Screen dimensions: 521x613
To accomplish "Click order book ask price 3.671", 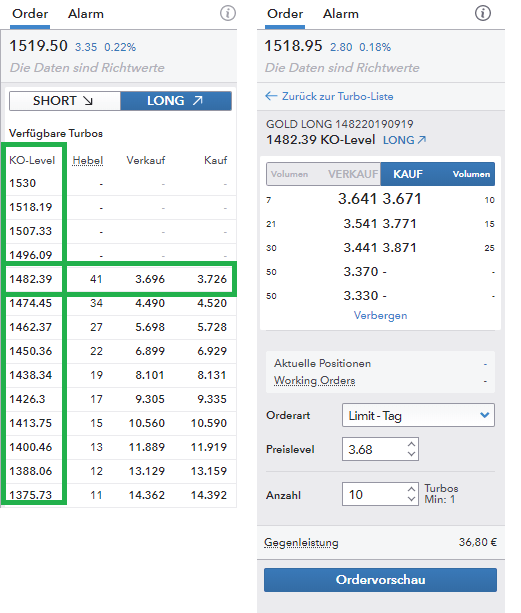I will tap(402, 199).
